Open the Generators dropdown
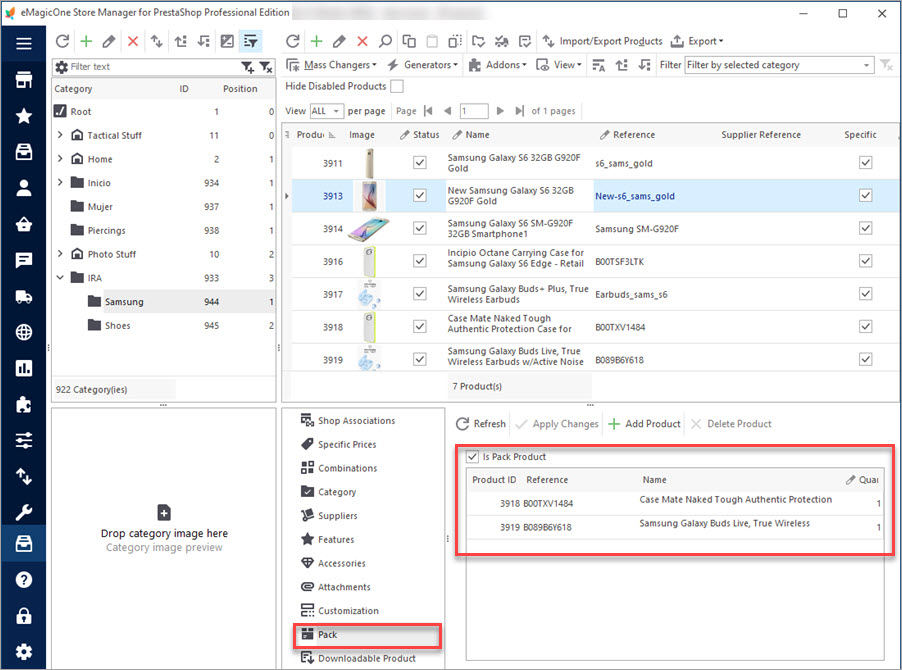This screenshot has width=902, height=670. click(x=422, y=65)
